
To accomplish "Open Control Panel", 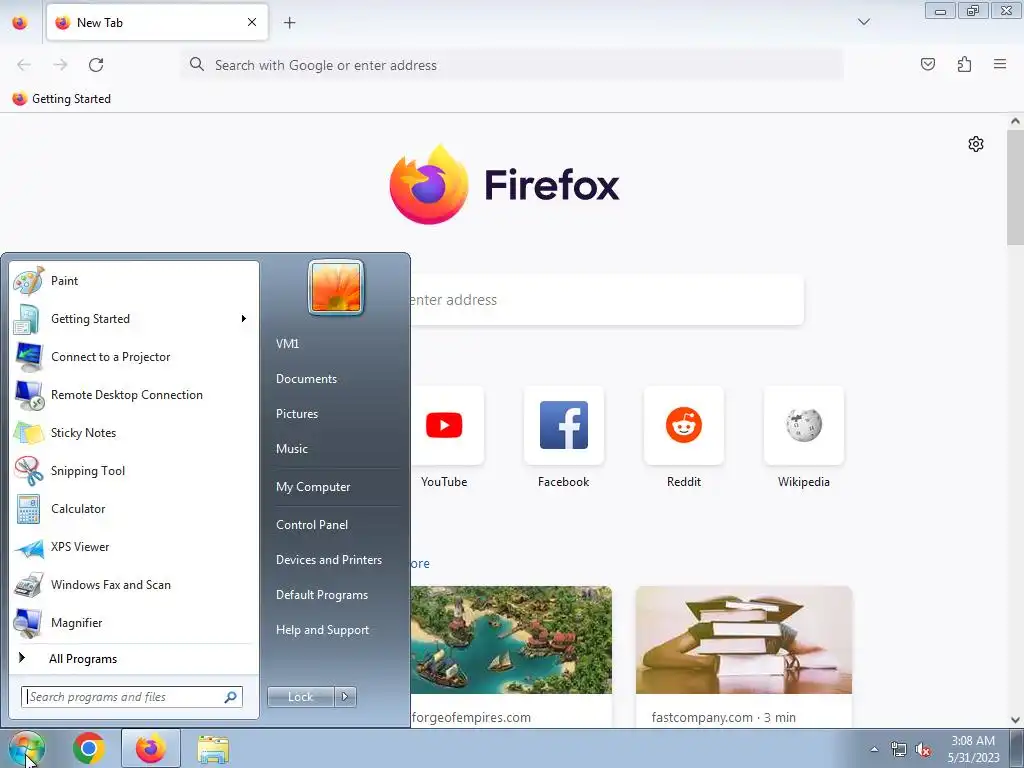I will (x=312, y=525).
